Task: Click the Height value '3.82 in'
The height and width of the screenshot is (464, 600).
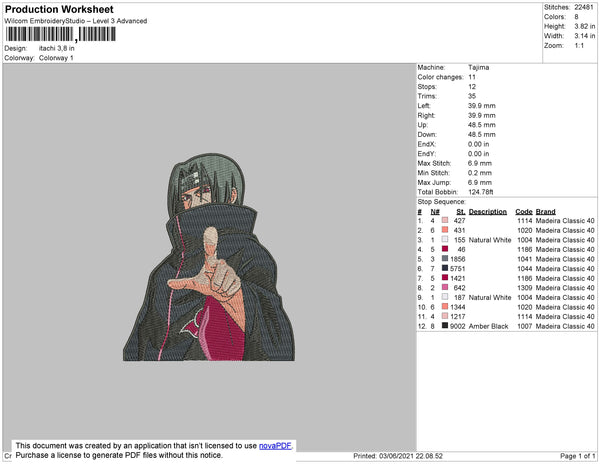Action: (x=584, y=26)
